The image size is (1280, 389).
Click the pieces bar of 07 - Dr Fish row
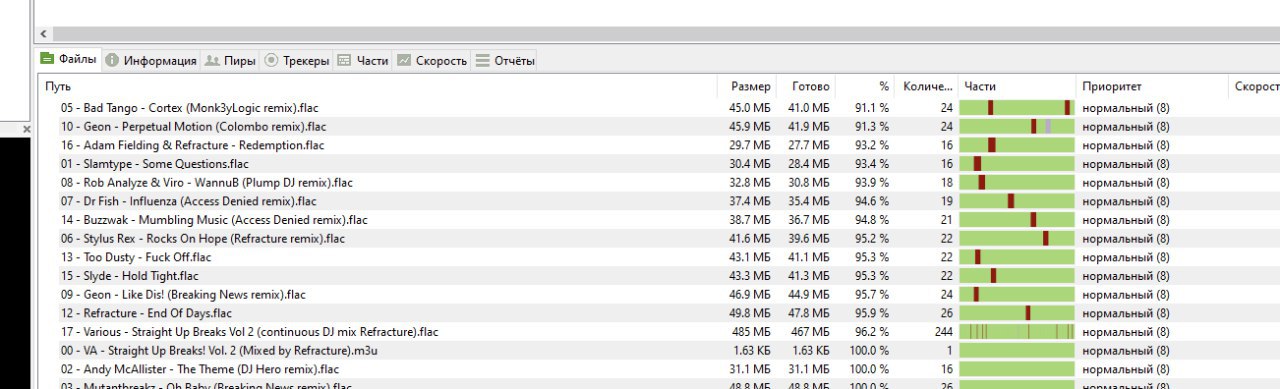(x=1016, y=201)
